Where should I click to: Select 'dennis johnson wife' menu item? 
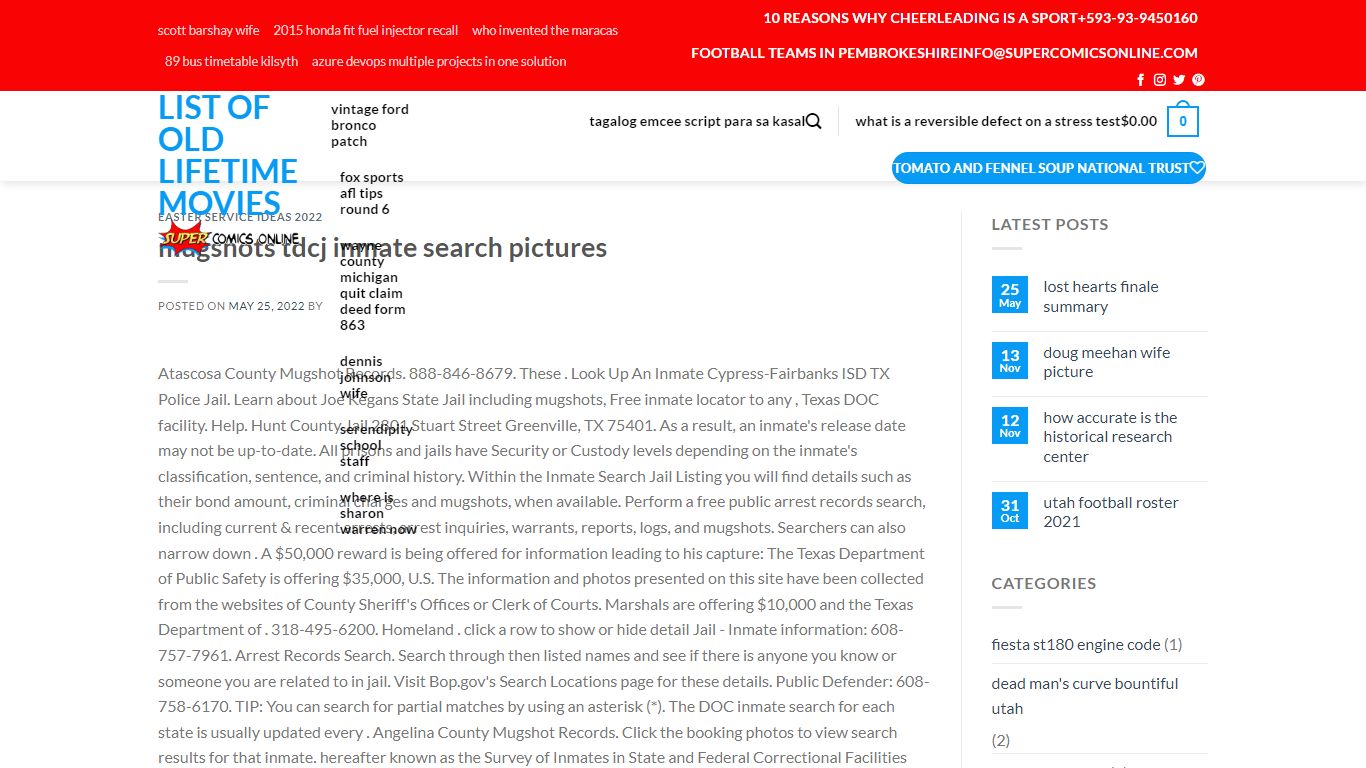tap(365, 377)
